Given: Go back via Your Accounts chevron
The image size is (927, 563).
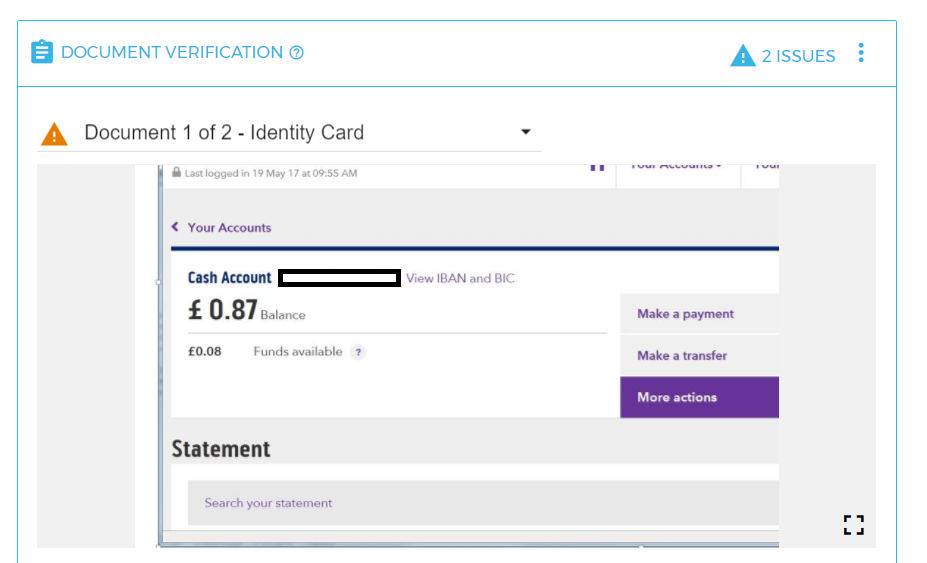Looking at the screenshot, I should pos(175,227).
